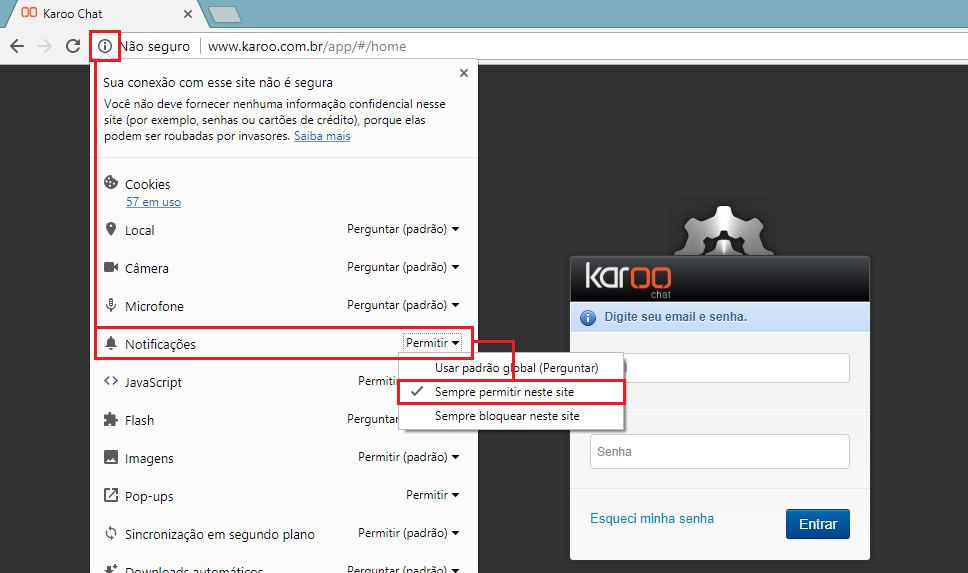Click the Notificações bell icon
968x573 pixels.
click(x=111, y=343)
